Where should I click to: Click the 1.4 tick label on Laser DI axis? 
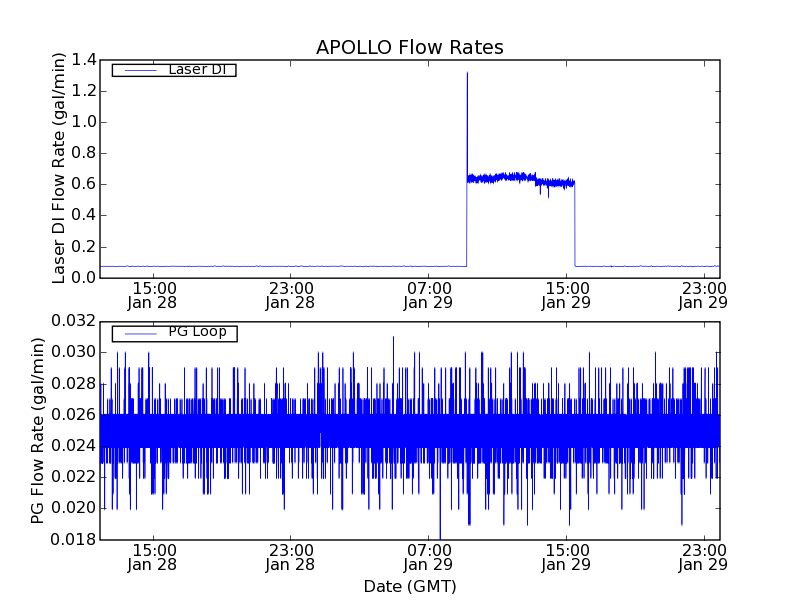point(84,60)
